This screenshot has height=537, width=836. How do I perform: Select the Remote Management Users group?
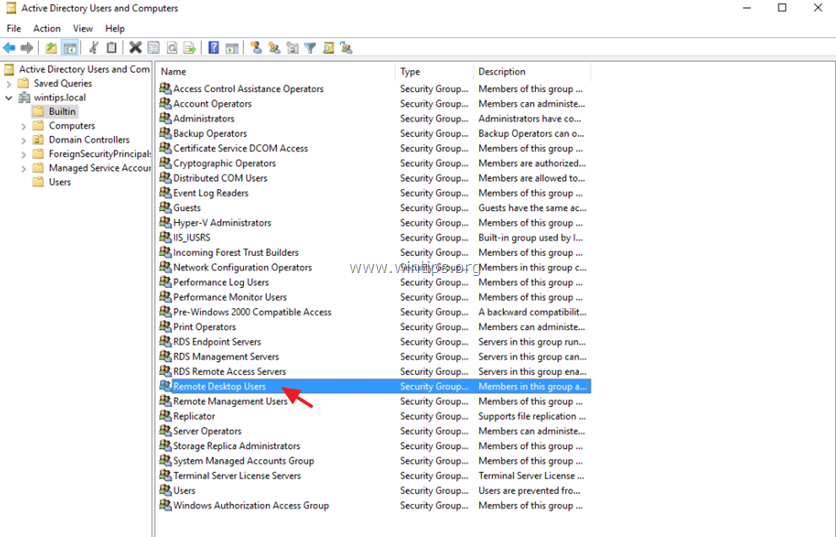click(x=375, y=401)
